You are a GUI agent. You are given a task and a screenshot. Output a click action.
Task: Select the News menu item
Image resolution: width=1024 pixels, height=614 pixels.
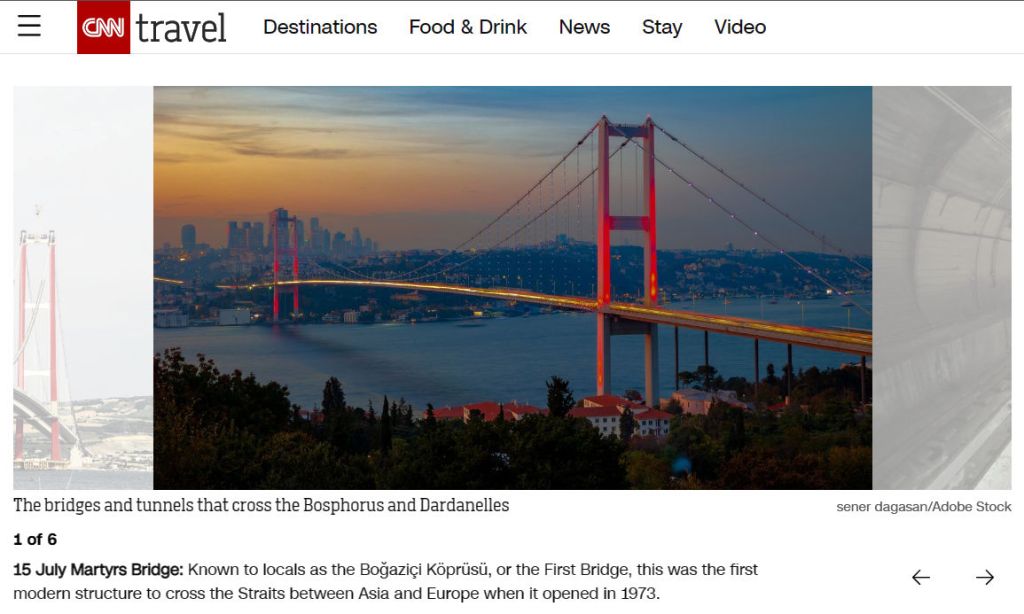point(584,27)
